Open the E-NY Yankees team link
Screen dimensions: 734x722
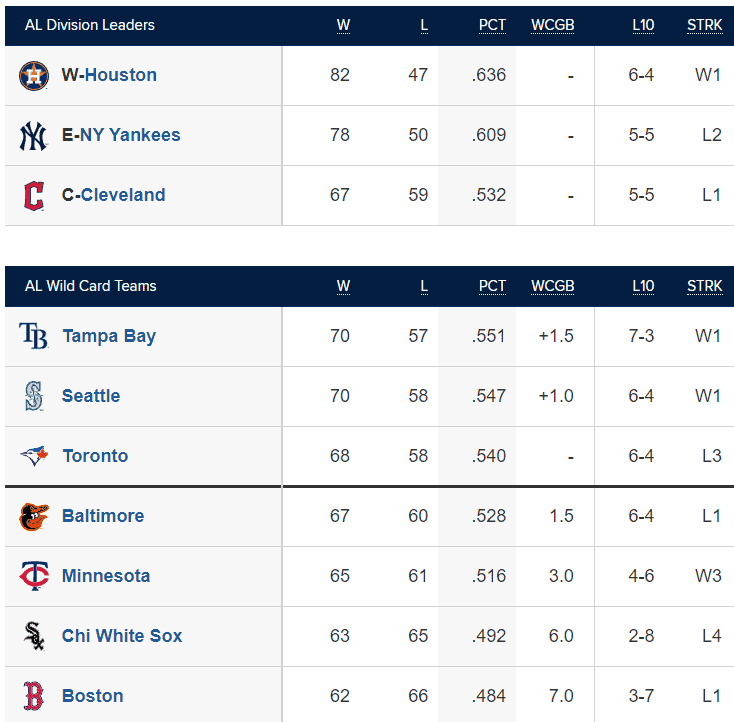pos(121,135)
